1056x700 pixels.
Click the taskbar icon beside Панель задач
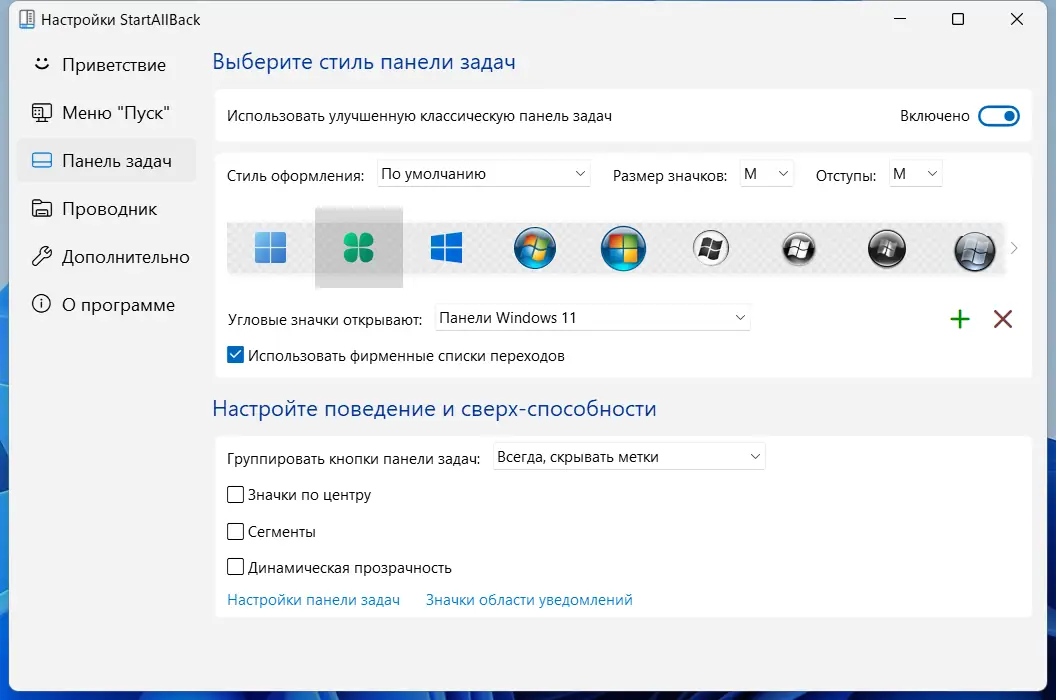pyautogui.click(x=42, y=160)
